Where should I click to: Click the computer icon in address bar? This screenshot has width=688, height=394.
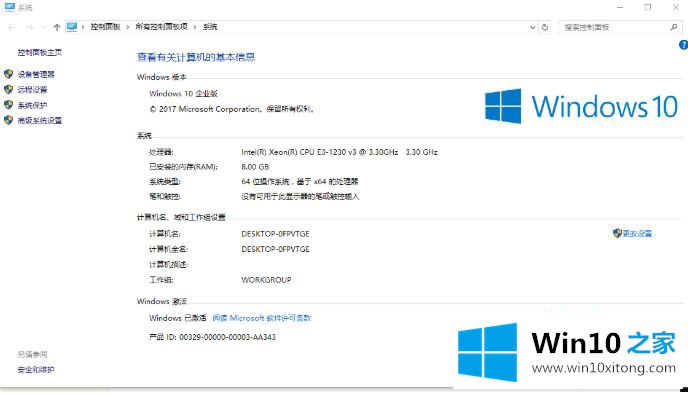coord(72,27)
